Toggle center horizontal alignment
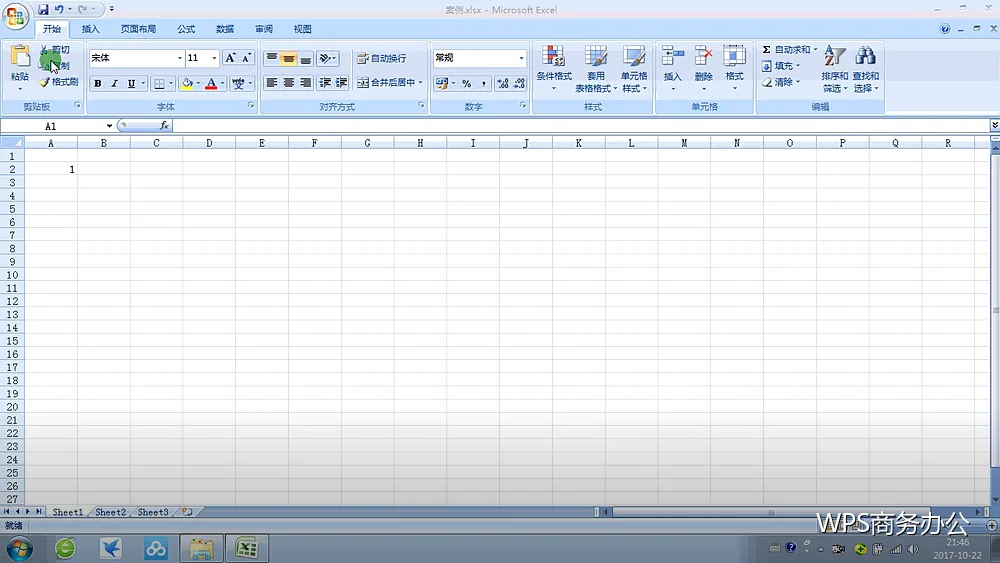 (x=288, y=83)
